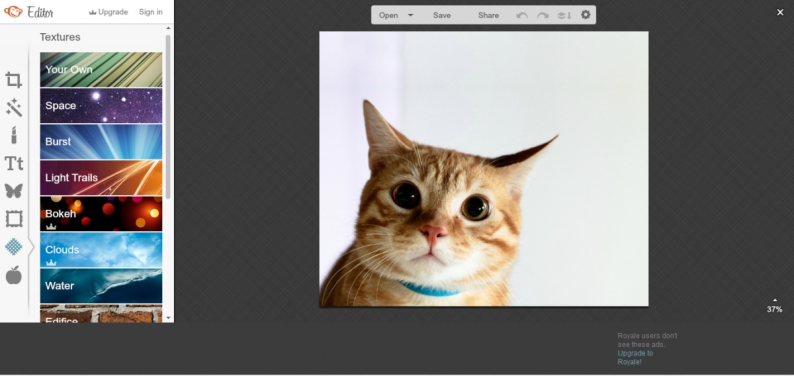Click the Upgrade button
Viewport: 794px width, 376px height.
pyautogui.click(x=108, y=12)
